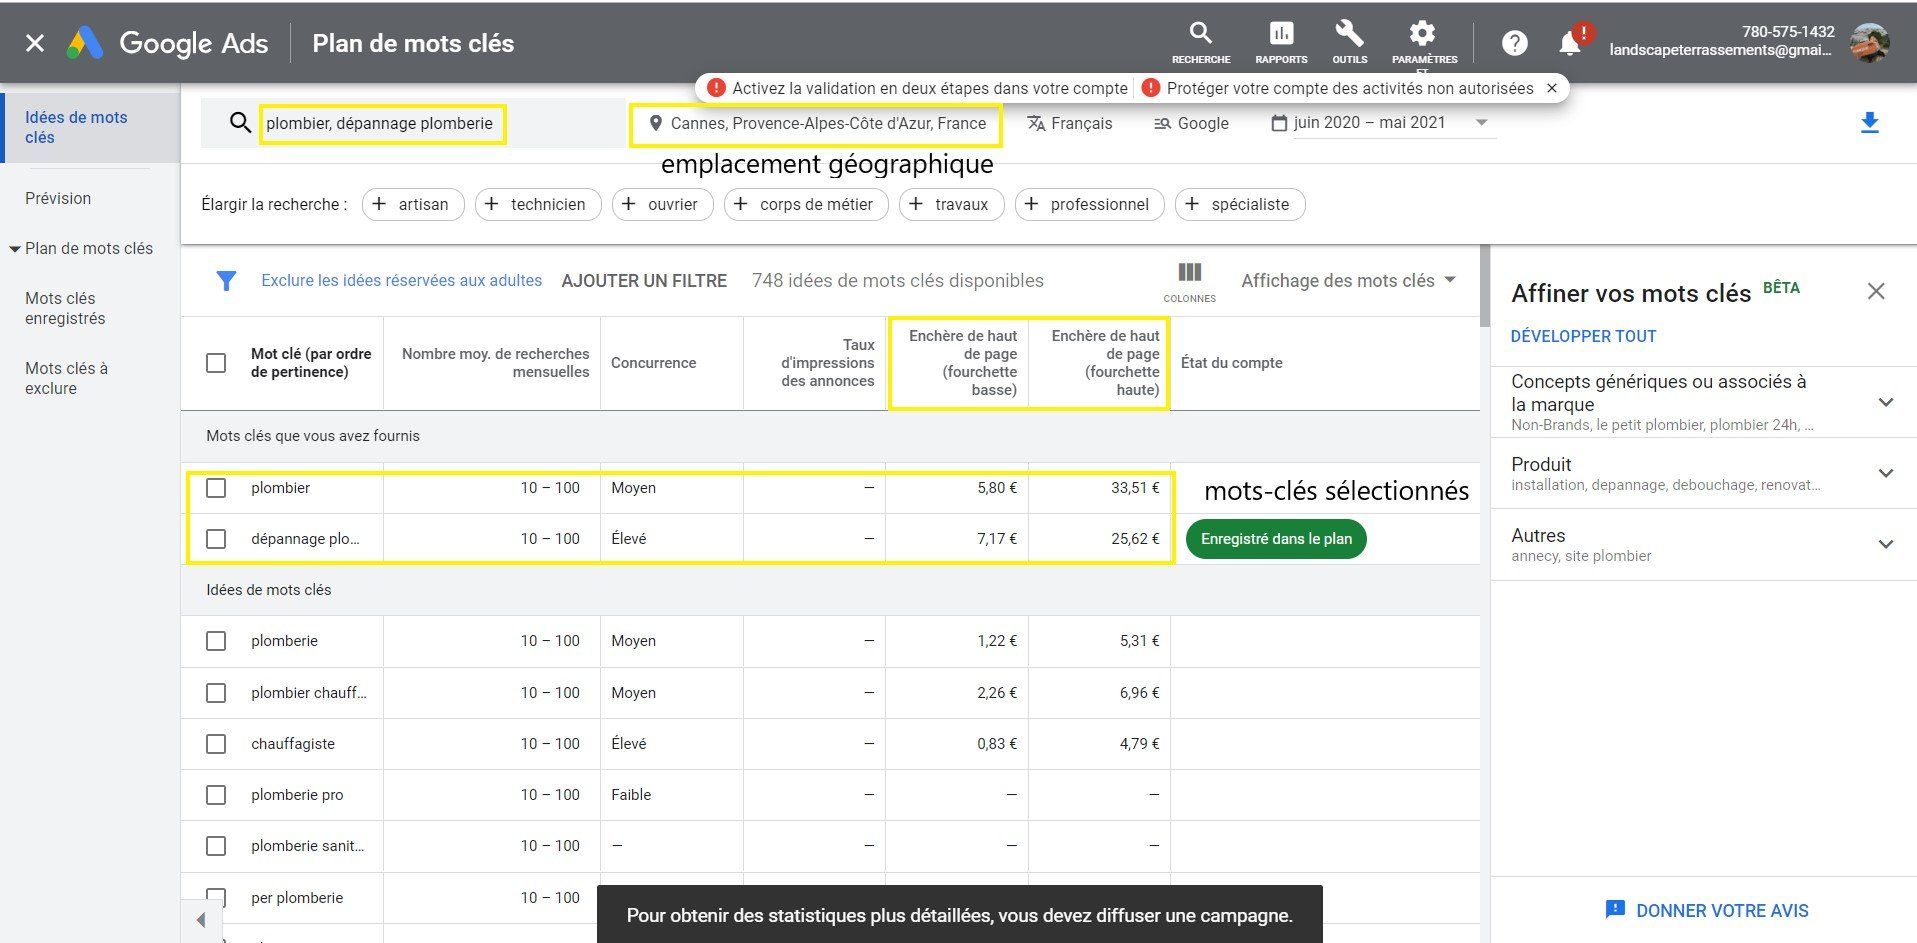Check the dépannage plomberie keyword checkbox

tap(216, 538)
